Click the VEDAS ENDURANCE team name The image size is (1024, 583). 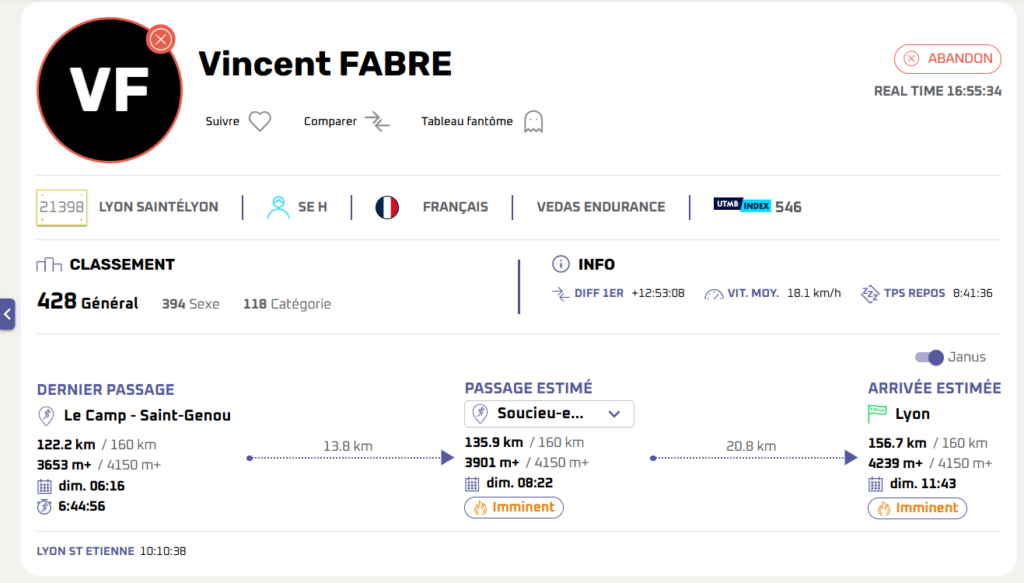pyautogui.click(x=600, y=207)
